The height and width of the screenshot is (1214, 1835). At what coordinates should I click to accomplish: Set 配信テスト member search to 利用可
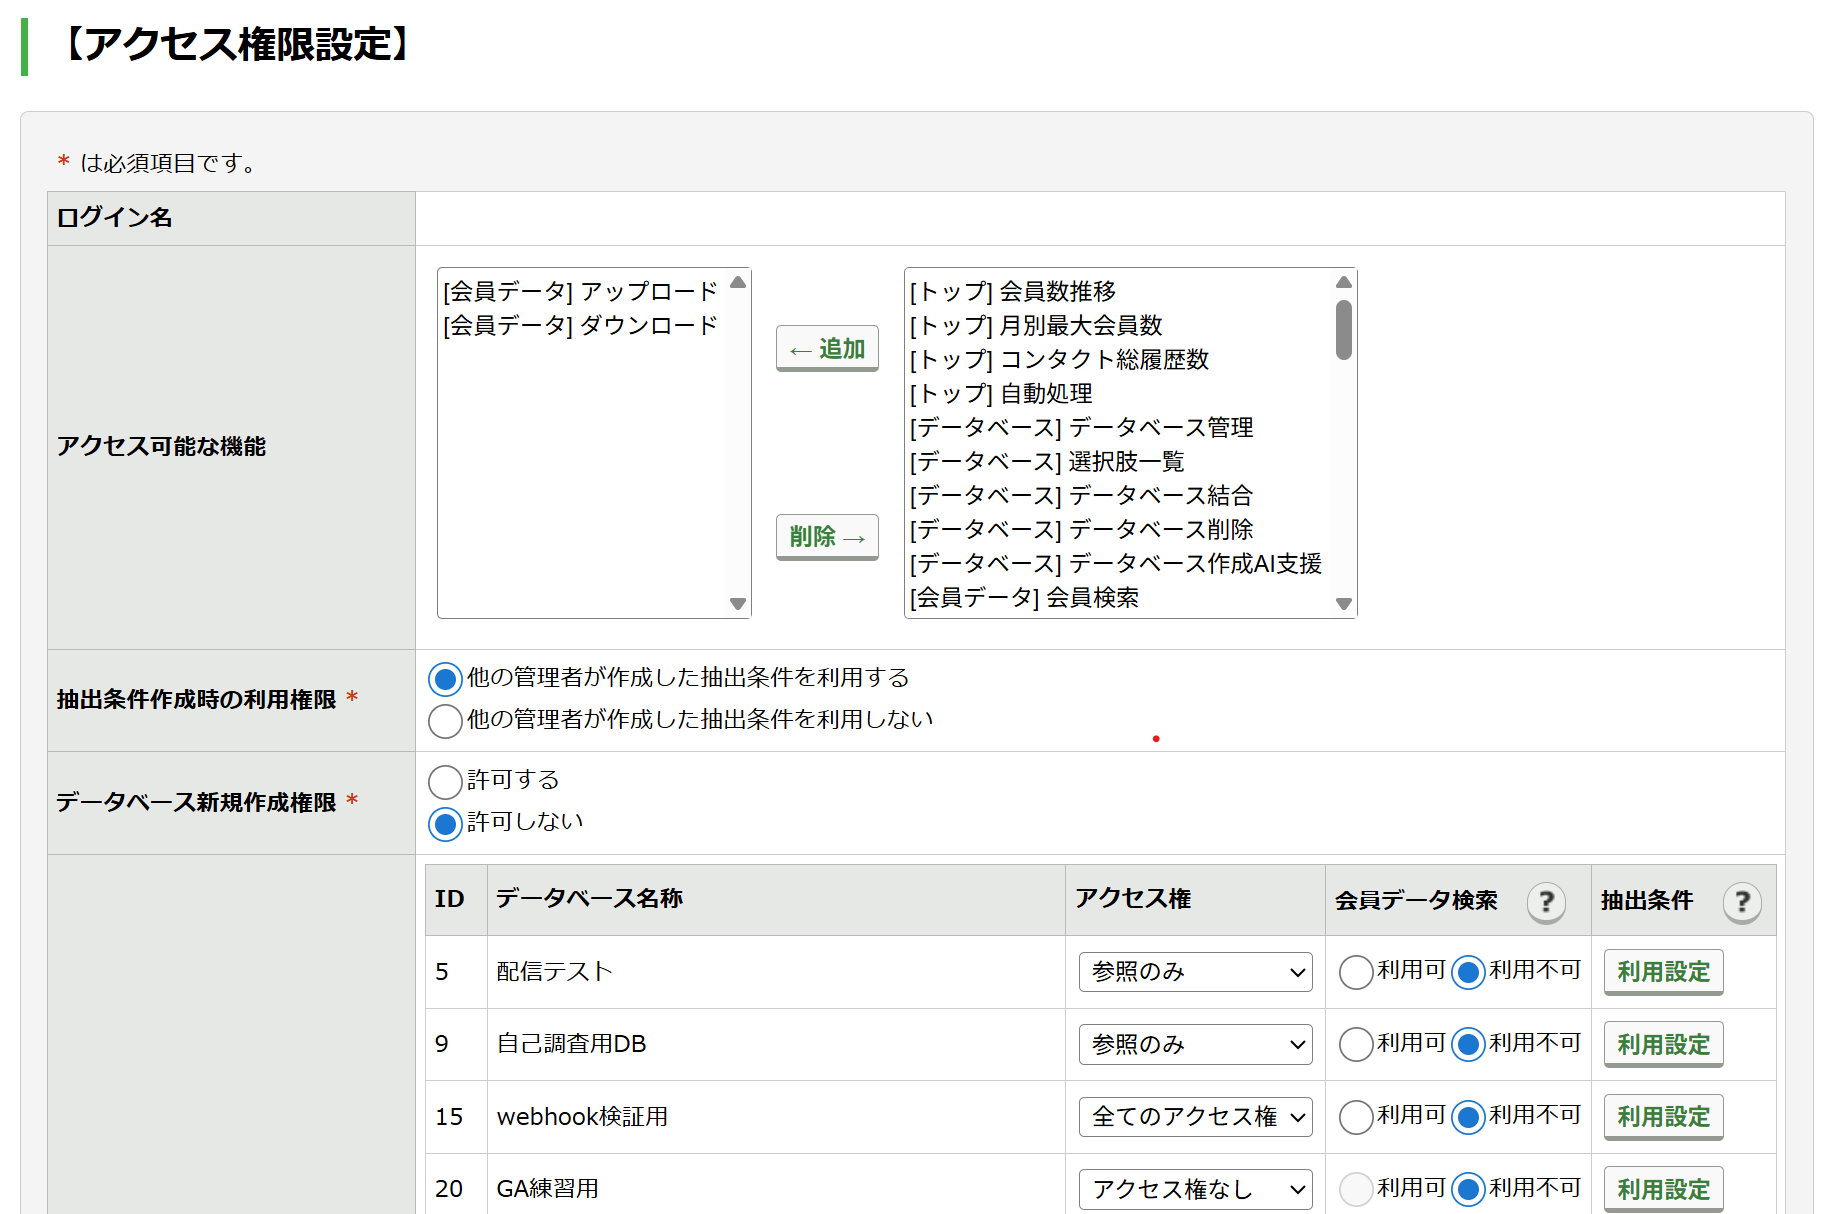(x=1356, y=972)
